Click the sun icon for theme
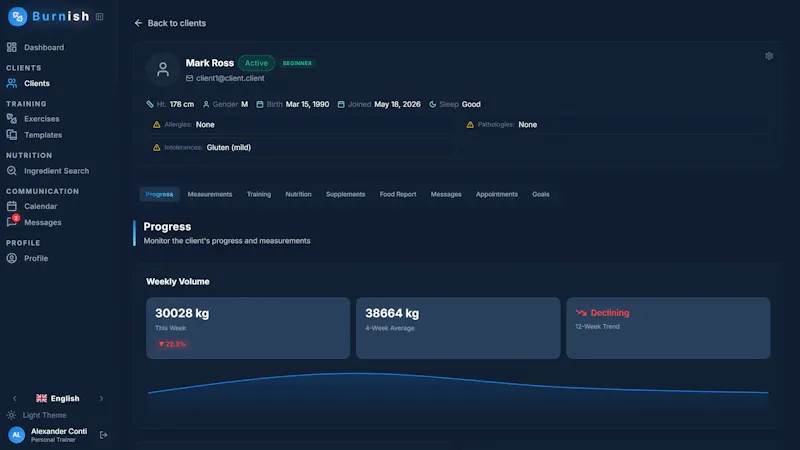The height and width of the screenshot is (450, 800). coord(11,415)
